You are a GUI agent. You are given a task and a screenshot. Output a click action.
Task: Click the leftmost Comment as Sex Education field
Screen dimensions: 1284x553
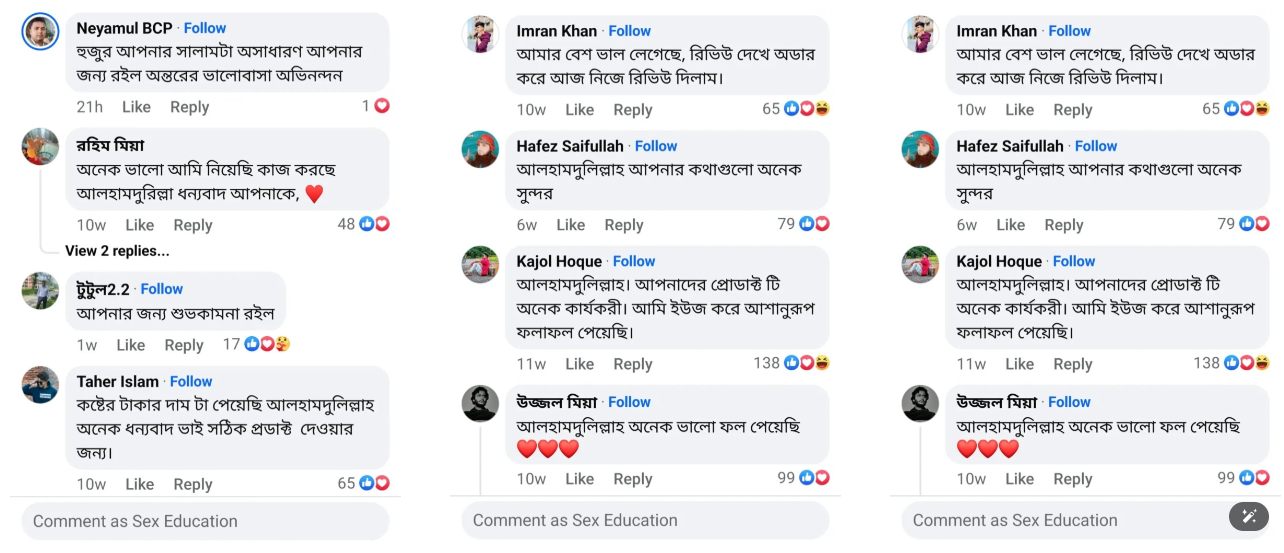[205, 521]
